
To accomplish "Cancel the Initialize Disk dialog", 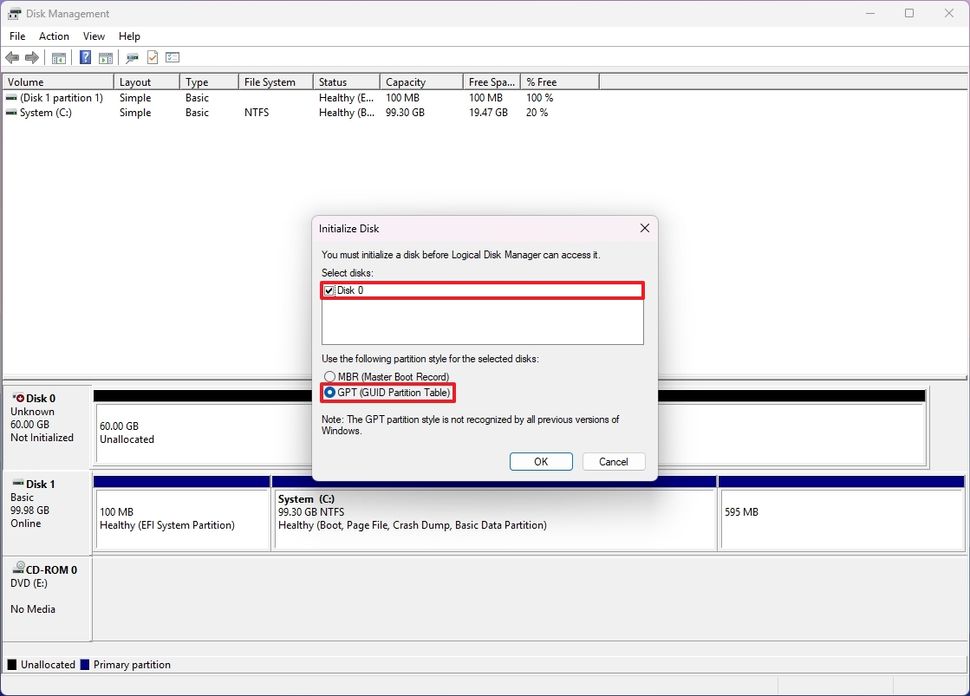I will pyautogui.click(x=613, y=461).
